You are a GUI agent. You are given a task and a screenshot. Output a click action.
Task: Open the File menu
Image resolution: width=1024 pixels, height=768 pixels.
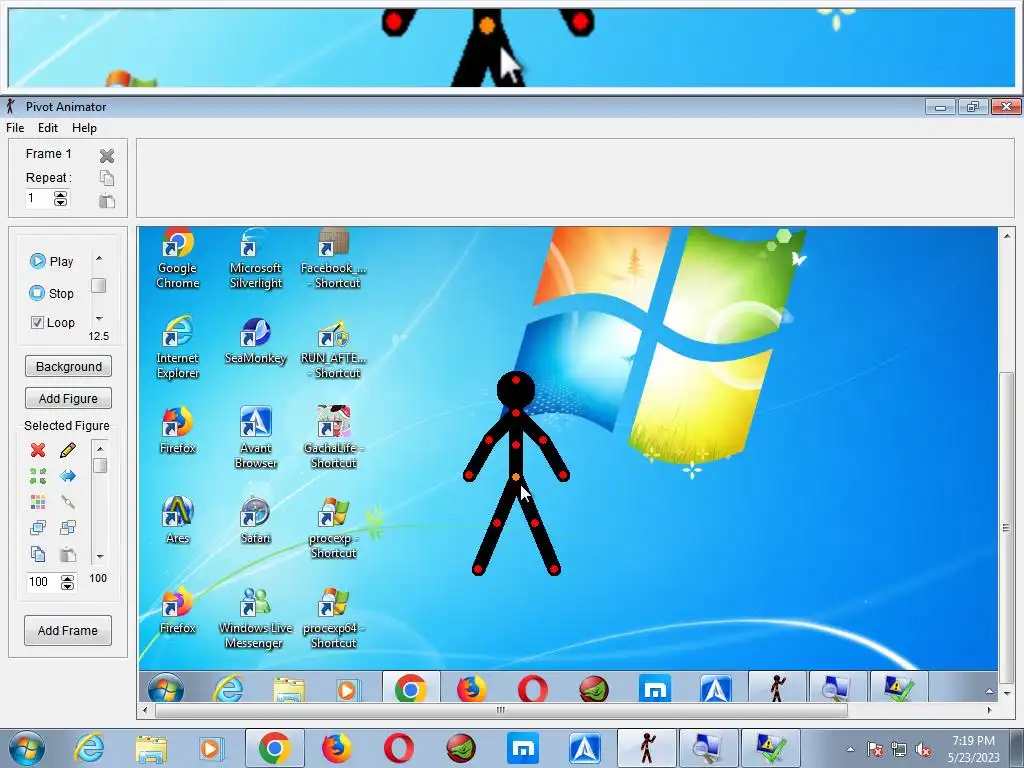(15, 128)
